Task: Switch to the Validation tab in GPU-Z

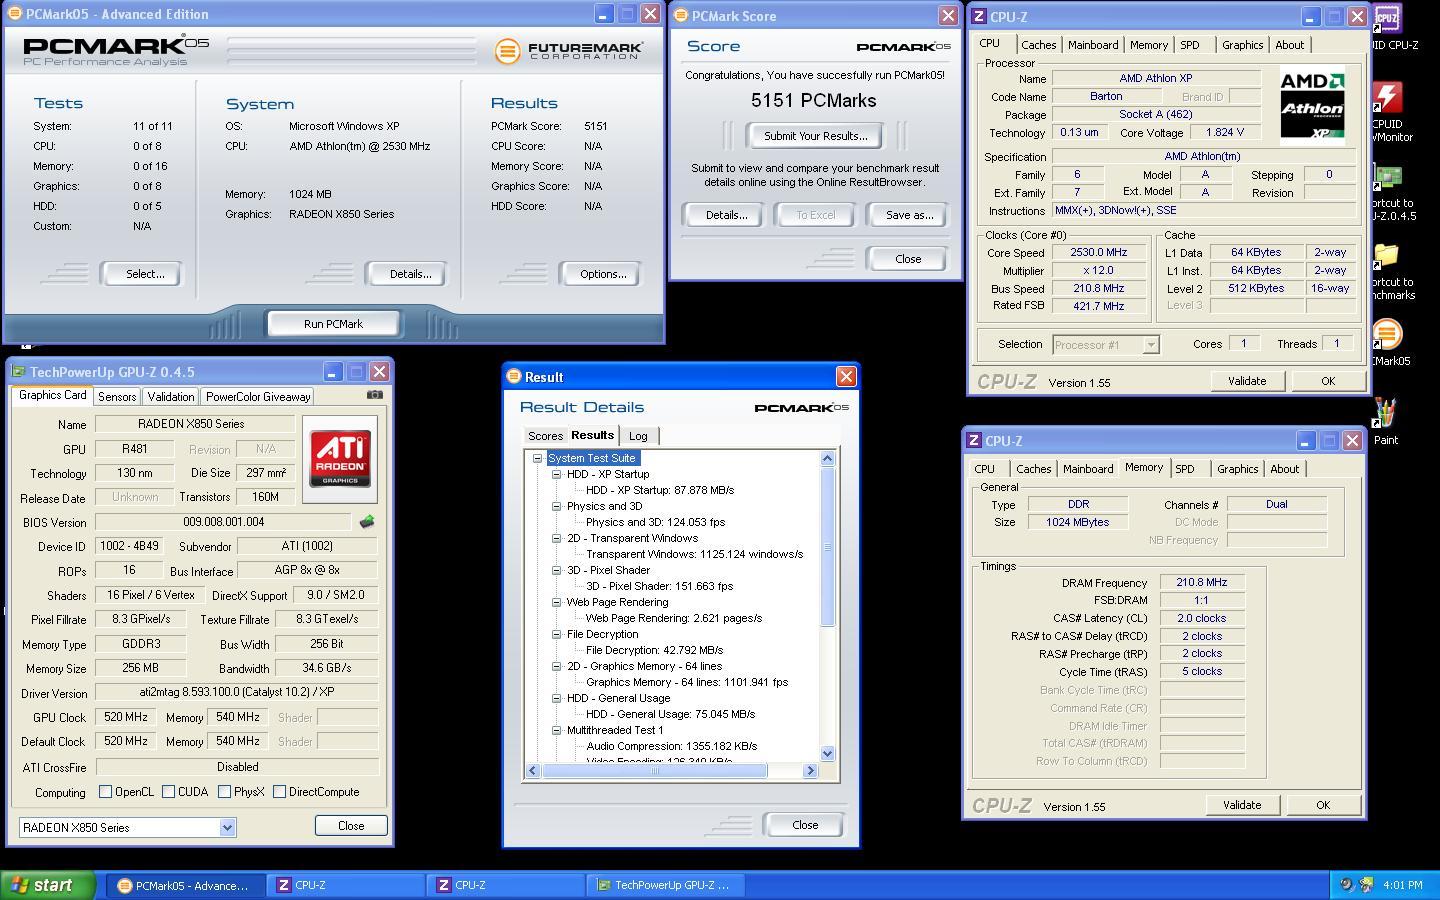Action: pos(171,397)
